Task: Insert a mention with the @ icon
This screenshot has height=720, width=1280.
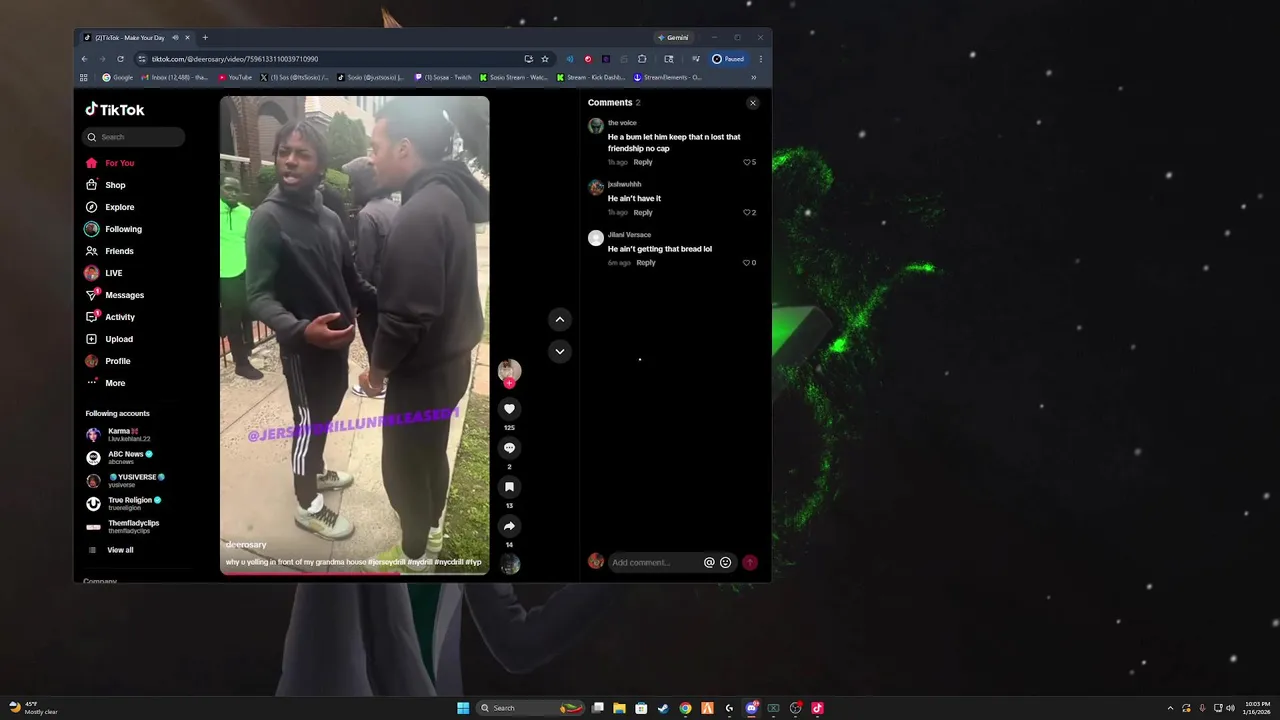Action: click(x=709, y=562)
